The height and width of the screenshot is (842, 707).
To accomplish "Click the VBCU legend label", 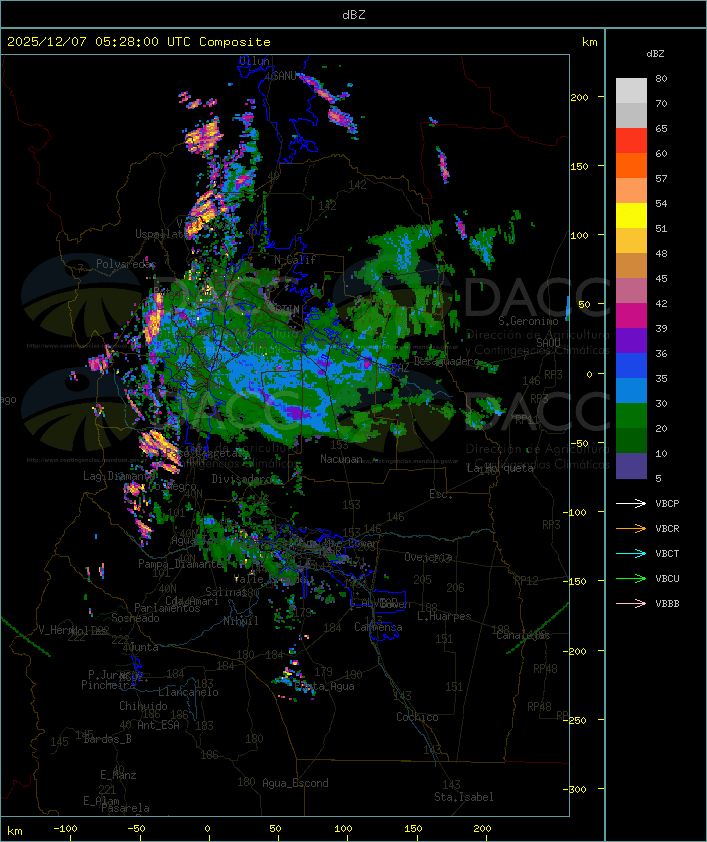I will 667,578.
